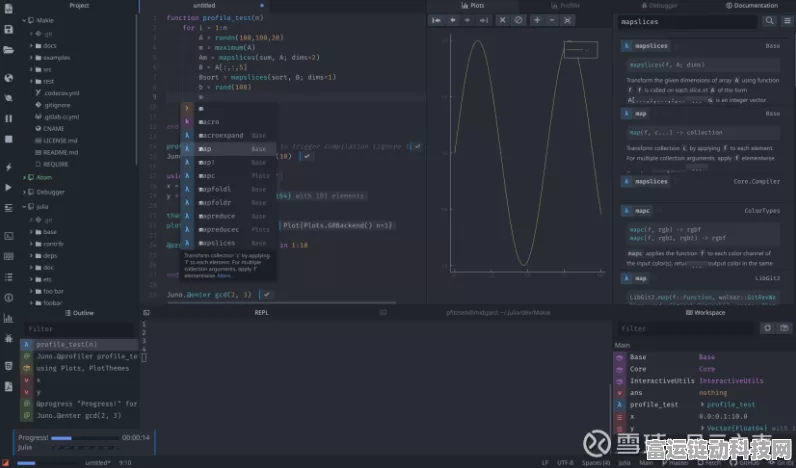Switch to the Plots tab
Screen dimensions: 796x468
tap(473, 6)
